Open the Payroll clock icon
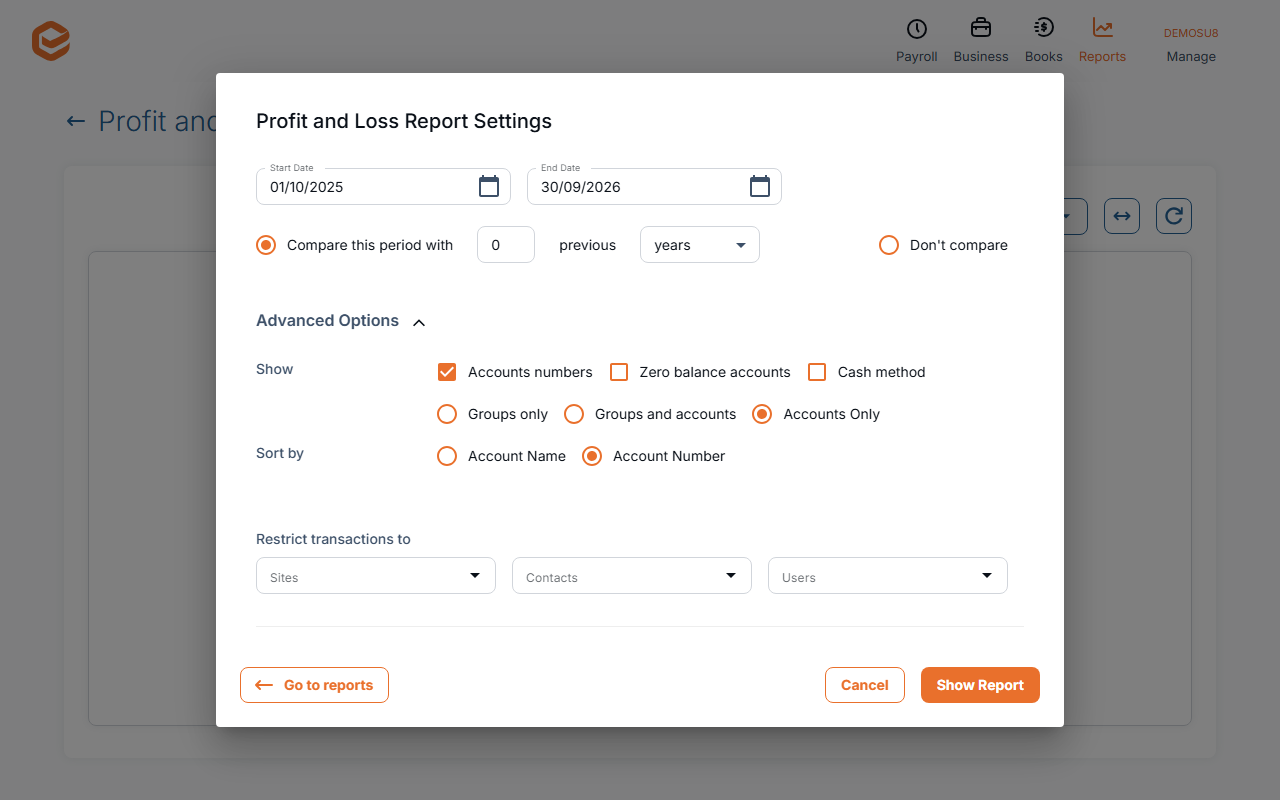1280x800 pixels. [x=916, y=29]
